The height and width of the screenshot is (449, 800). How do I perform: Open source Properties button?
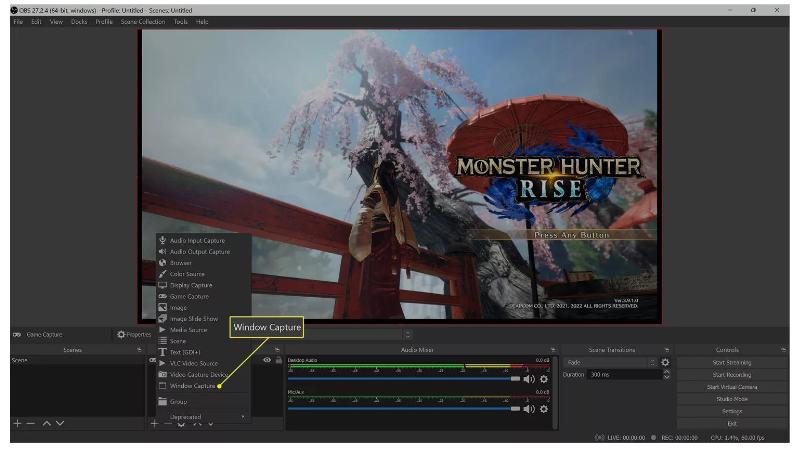[x=134, y=335]
